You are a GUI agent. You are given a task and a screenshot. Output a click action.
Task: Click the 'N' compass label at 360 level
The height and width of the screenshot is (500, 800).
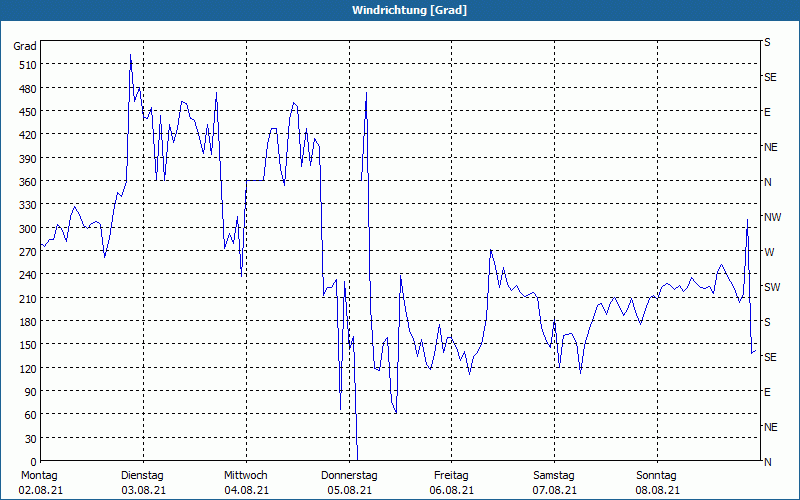point(767,182)
